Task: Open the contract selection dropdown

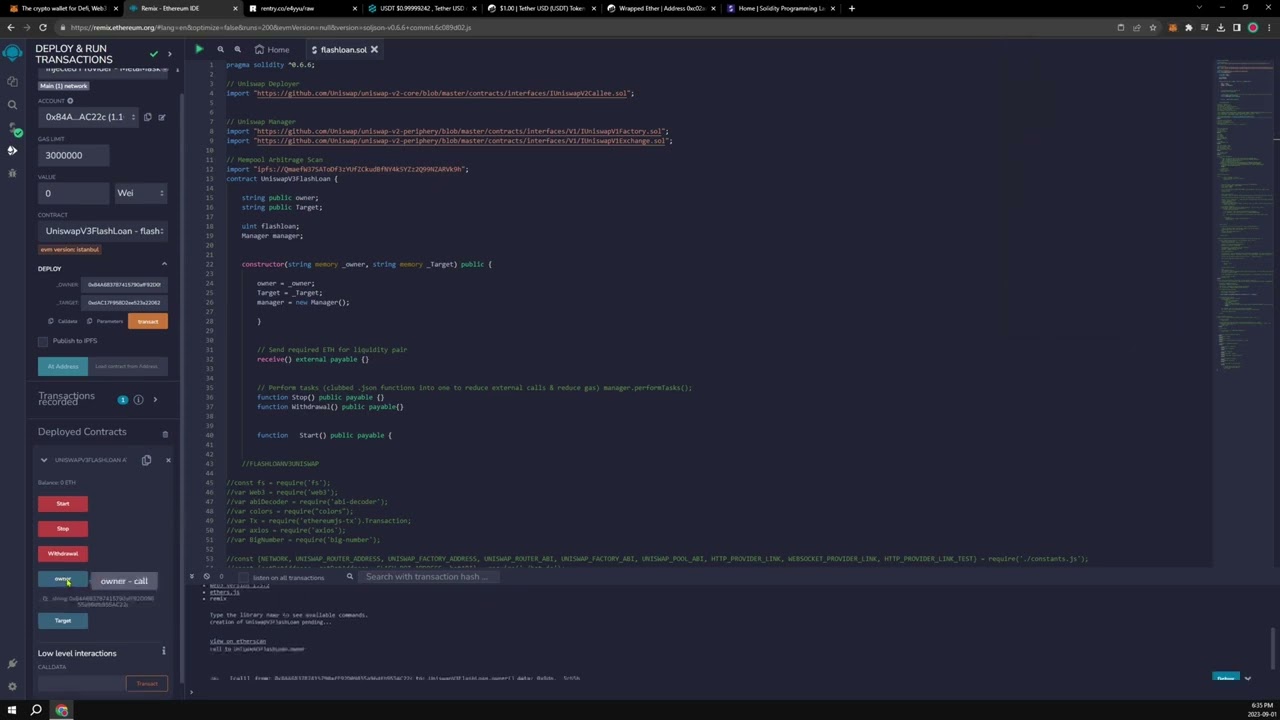Action: tap(102, 231)
